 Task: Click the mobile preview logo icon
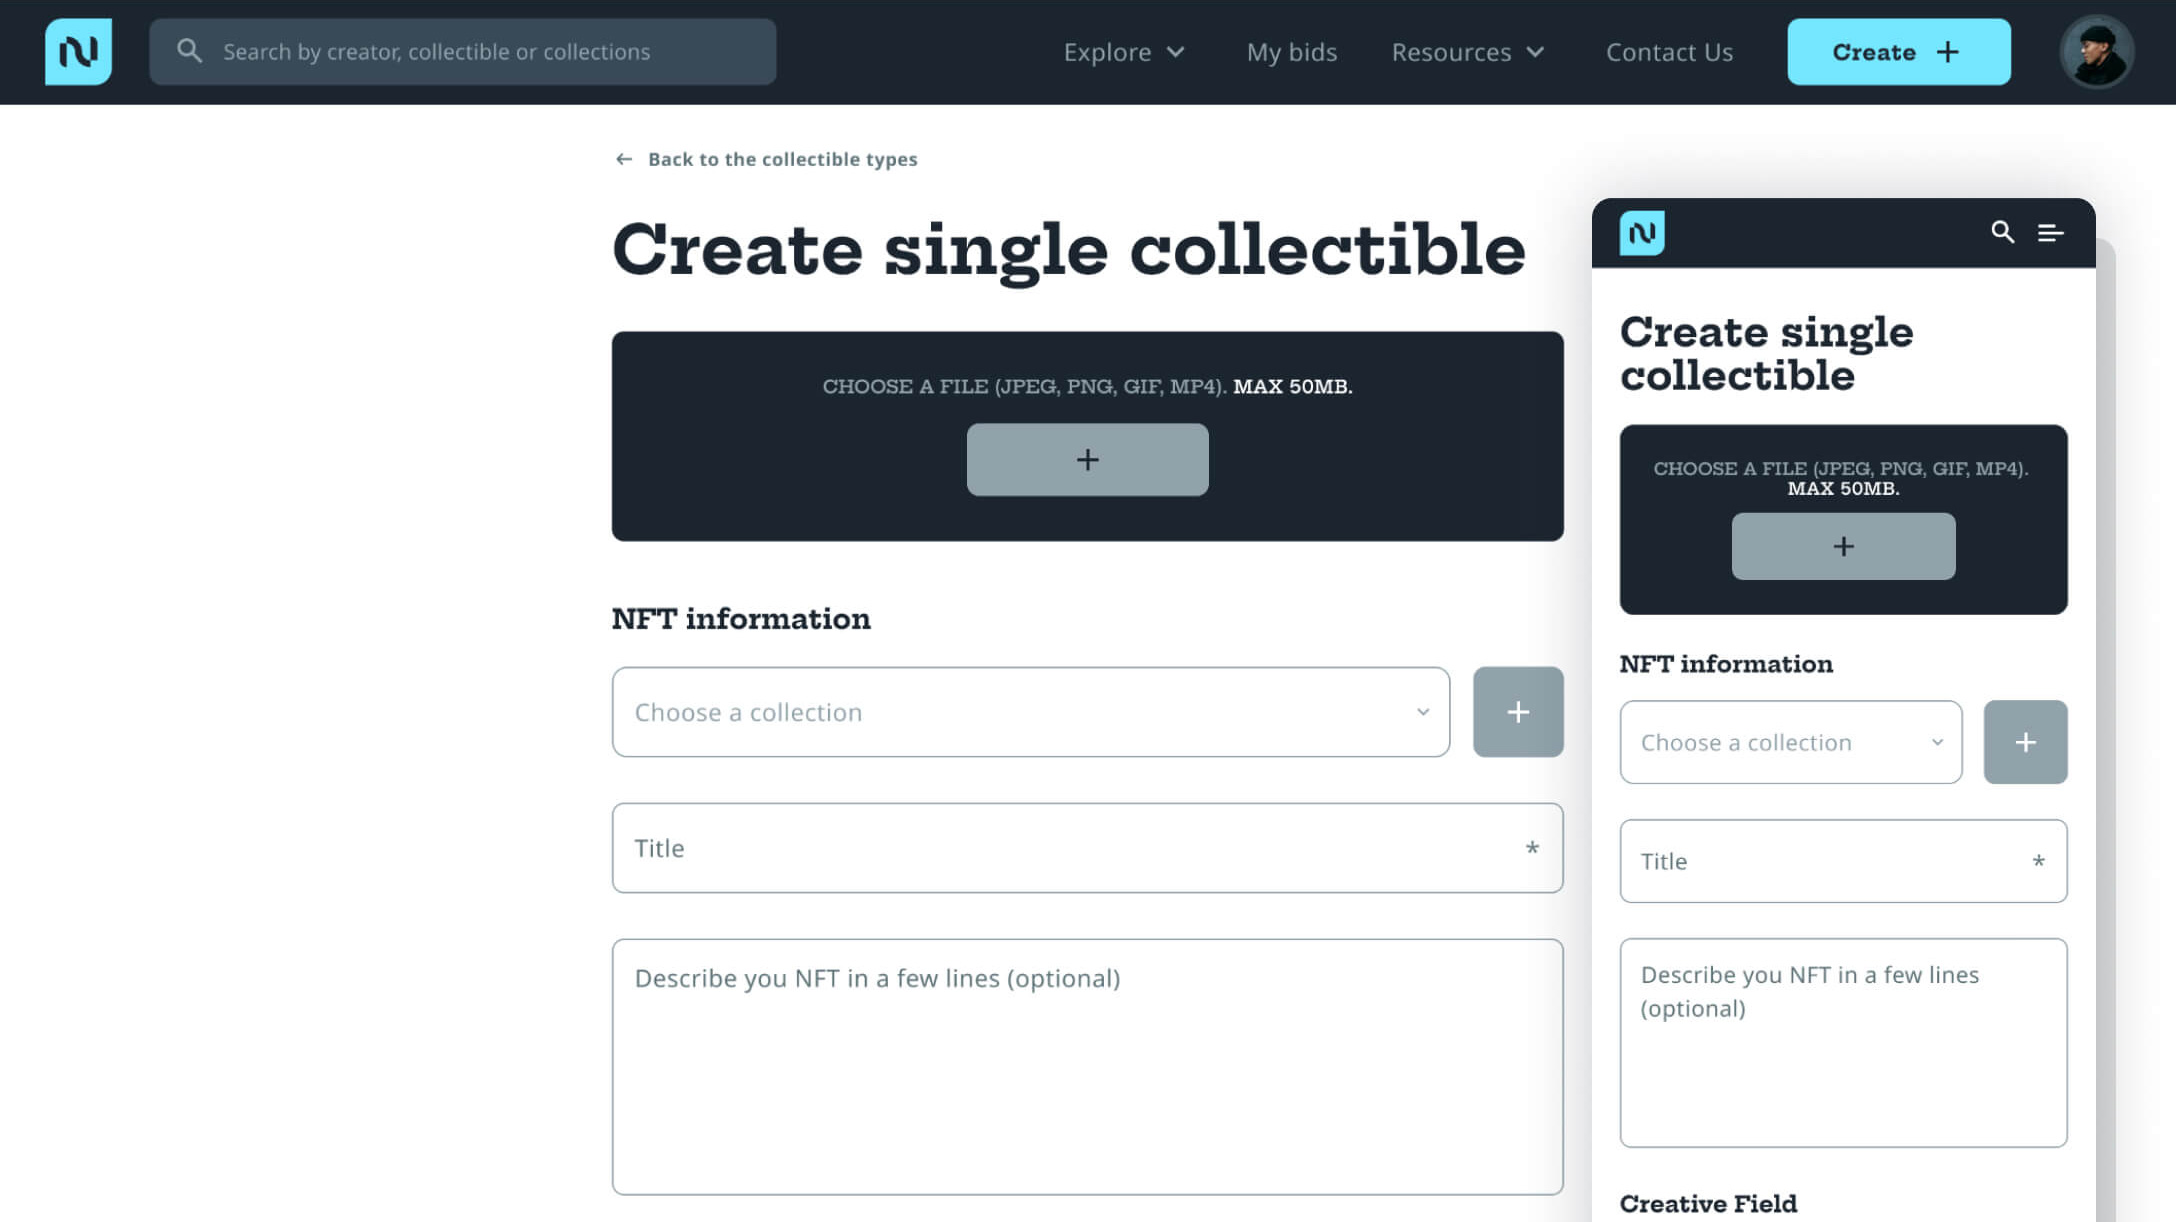coord(1642,233)
